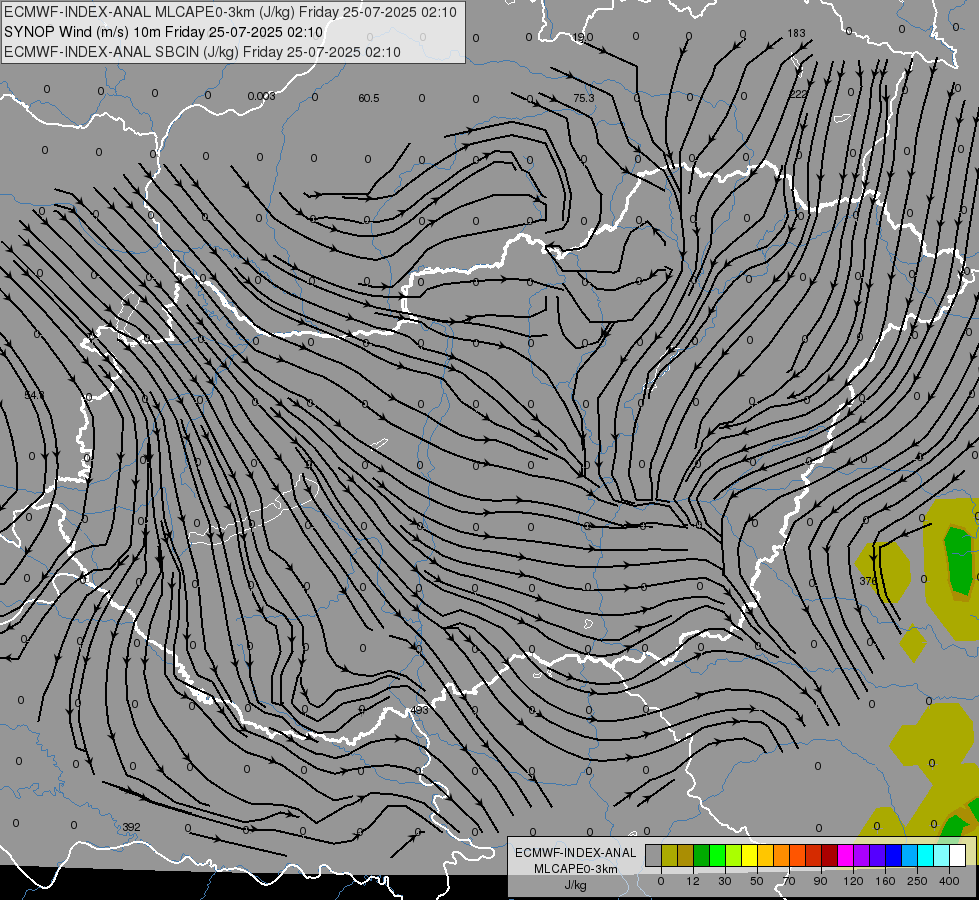Click the 'J/kg' unit label in the legend
Viewport: 979px width, 900px height.
pyautogui.click(x=575, y=886)
